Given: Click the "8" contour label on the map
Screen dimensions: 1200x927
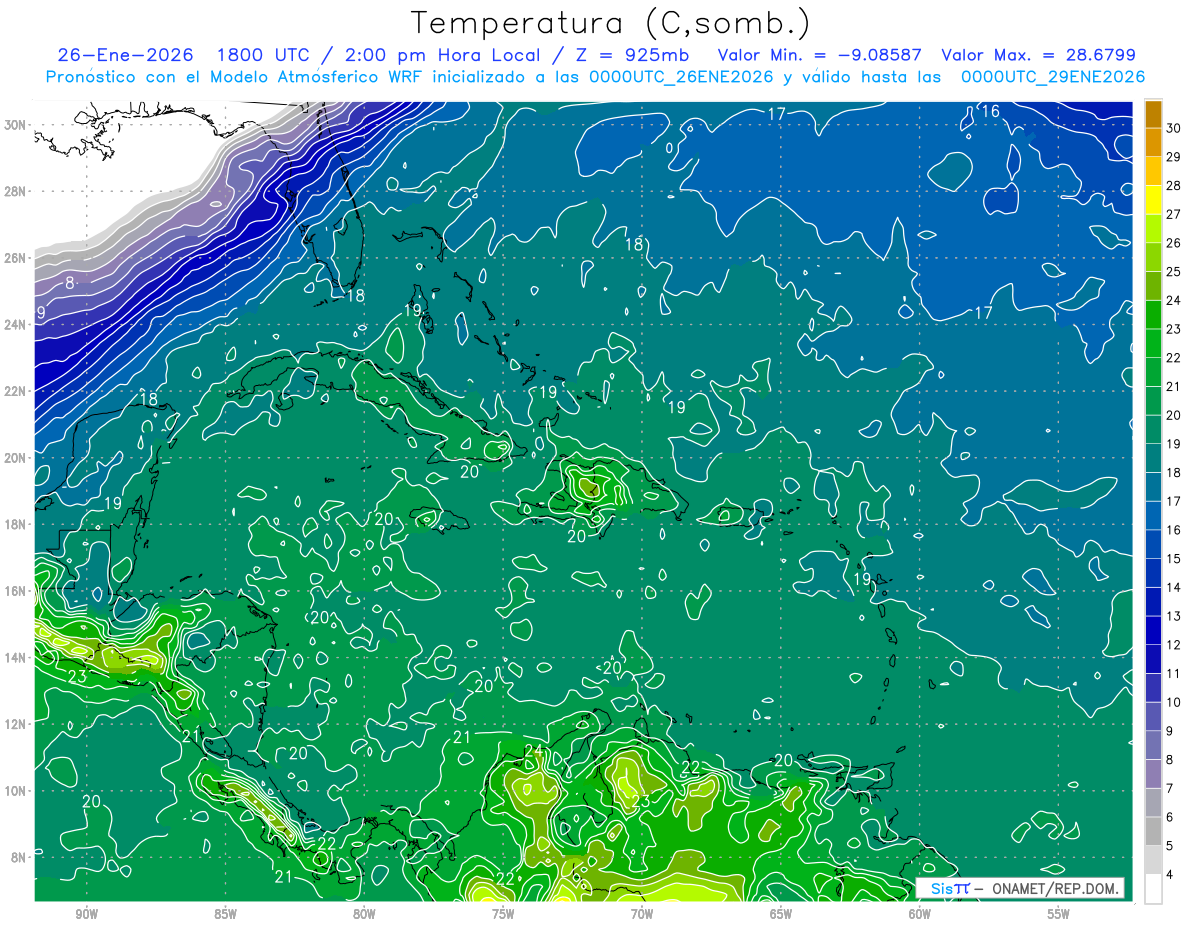Looking at the screenshot, I should pos(70,283).
